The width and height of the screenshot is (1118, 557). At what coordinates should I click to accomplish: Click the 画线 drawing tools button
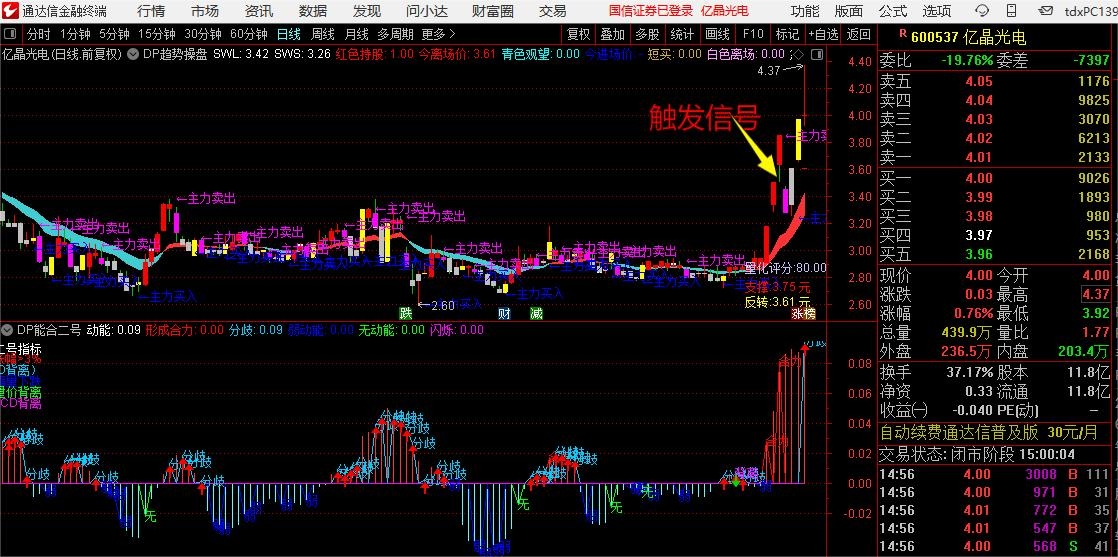click(x=717, y=34)
